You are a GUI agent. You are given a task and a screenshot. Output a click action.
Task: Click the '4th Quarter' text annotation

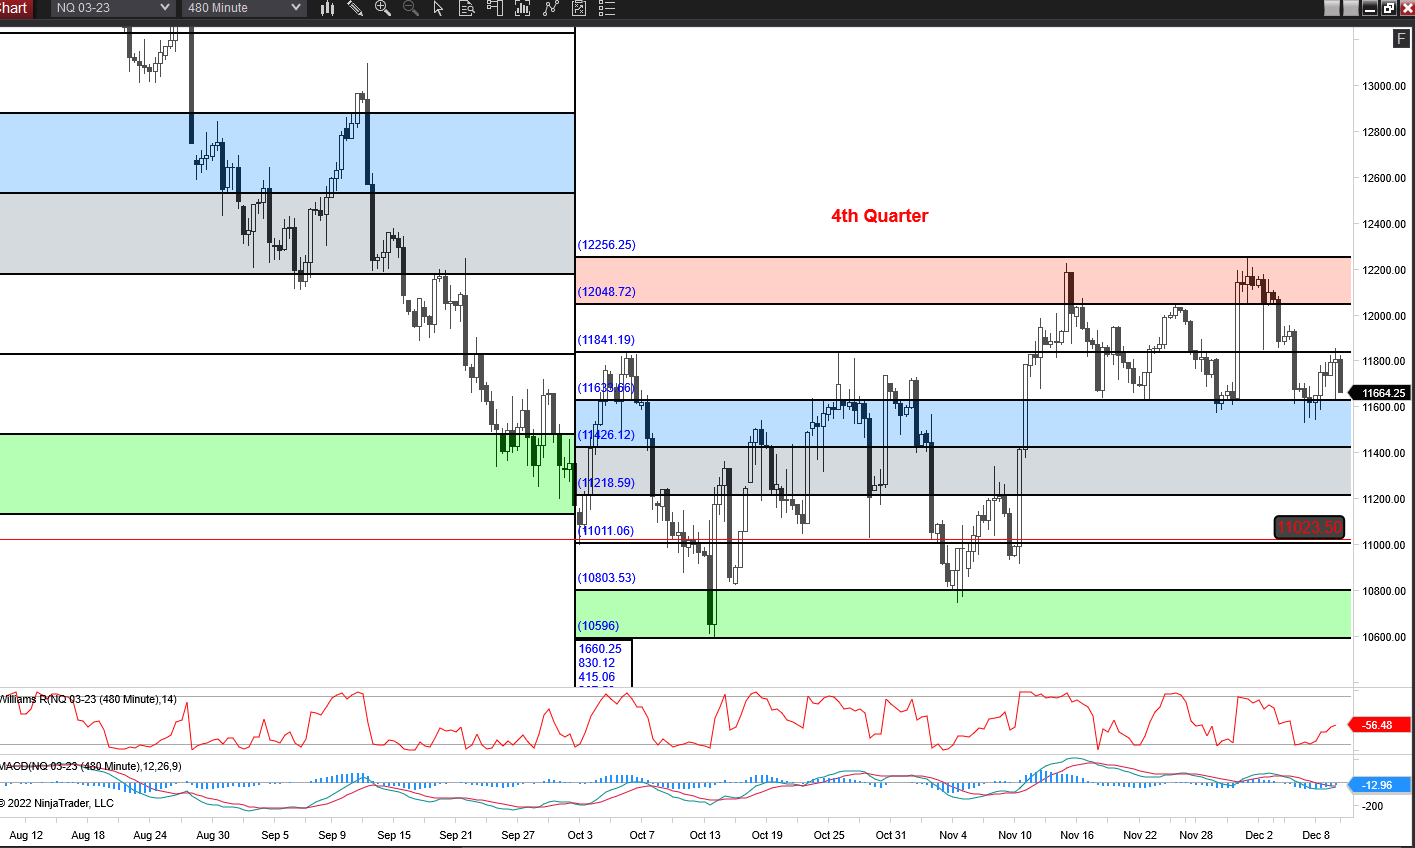click(879, 216)
